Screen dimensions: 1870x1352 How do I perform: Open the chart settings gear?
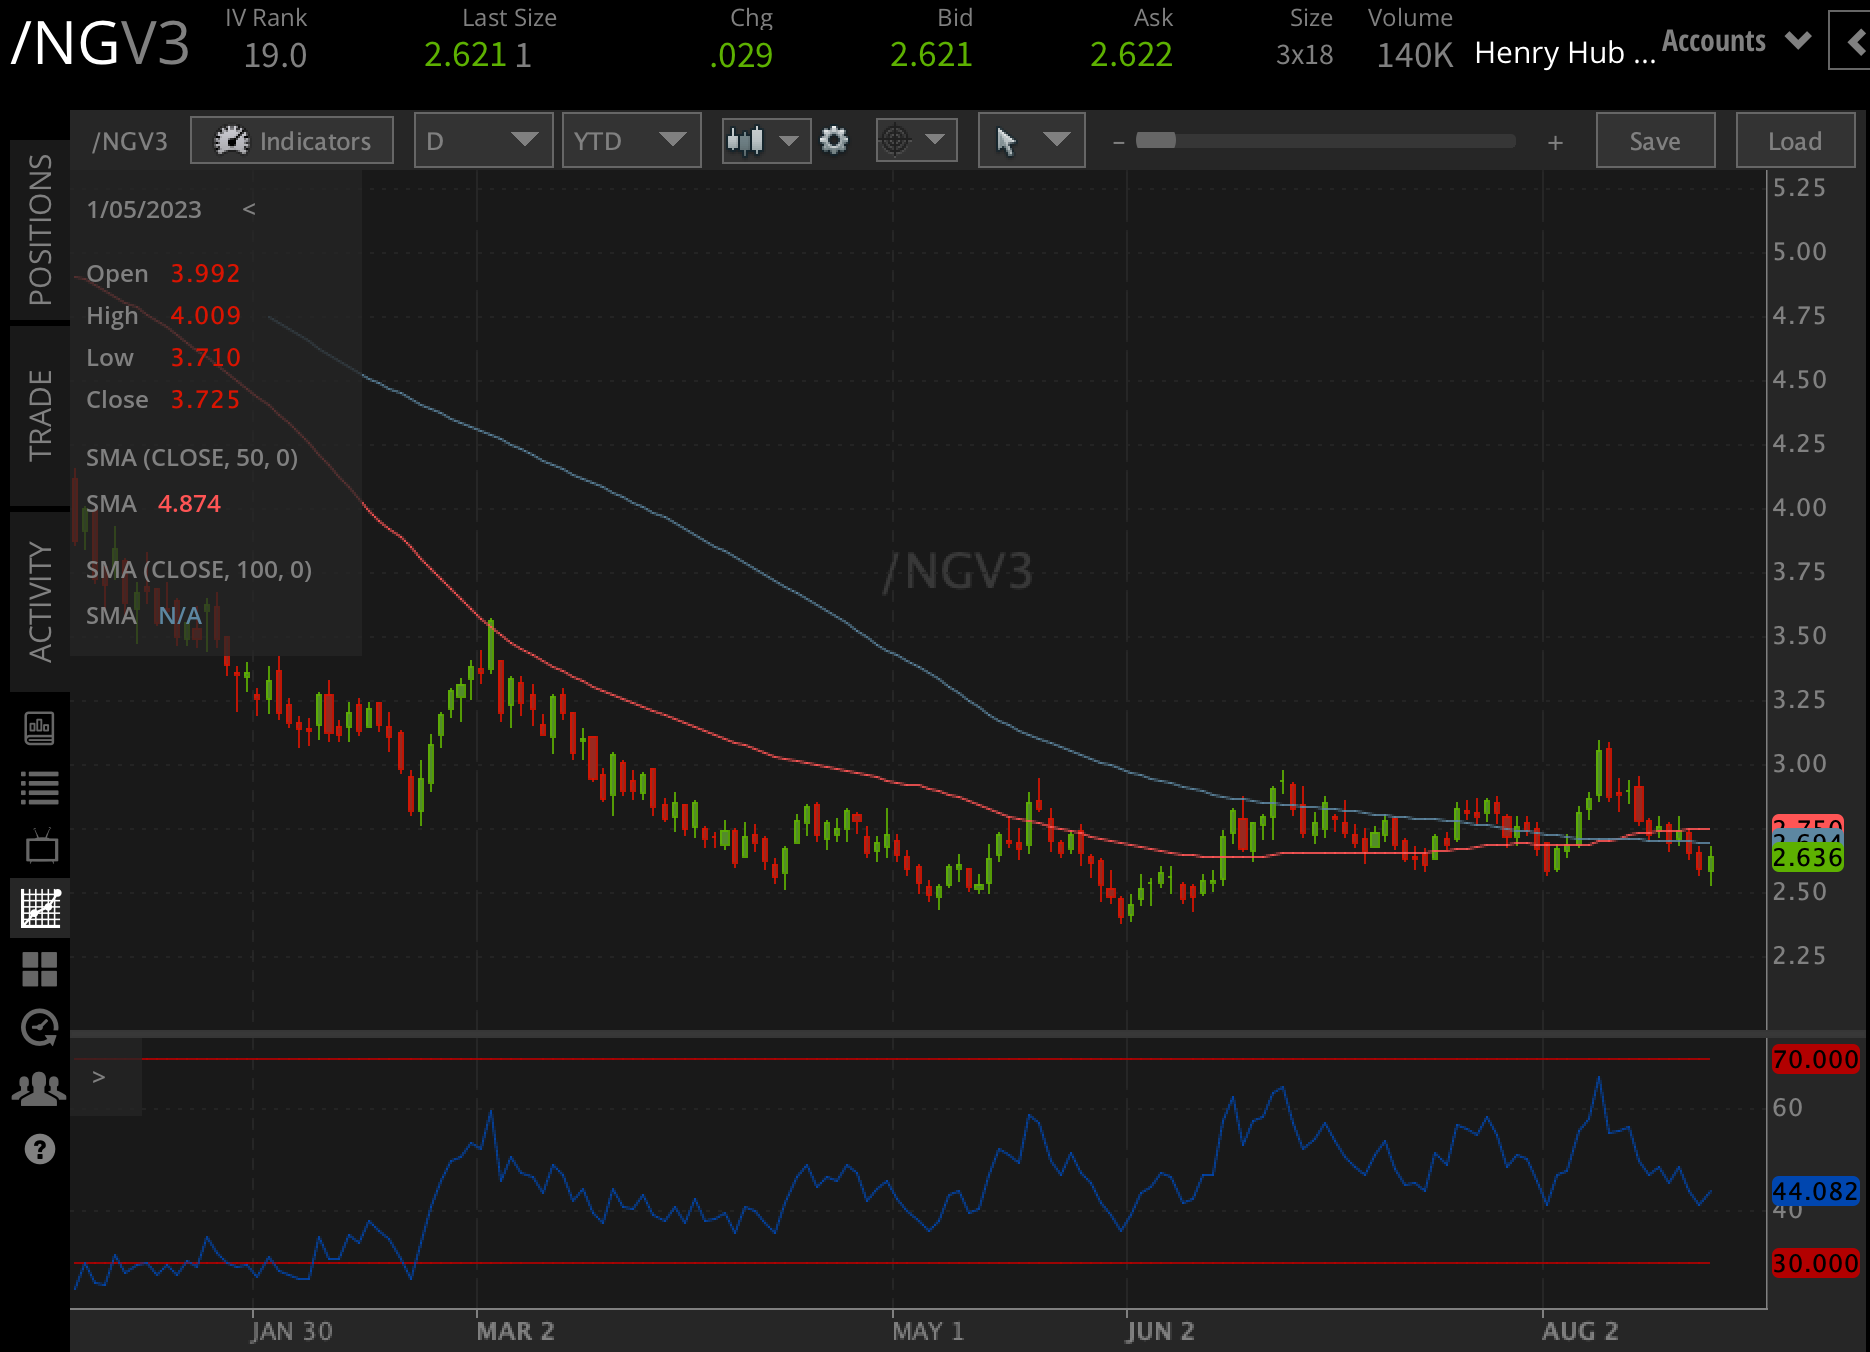click(x=833, y=140)
